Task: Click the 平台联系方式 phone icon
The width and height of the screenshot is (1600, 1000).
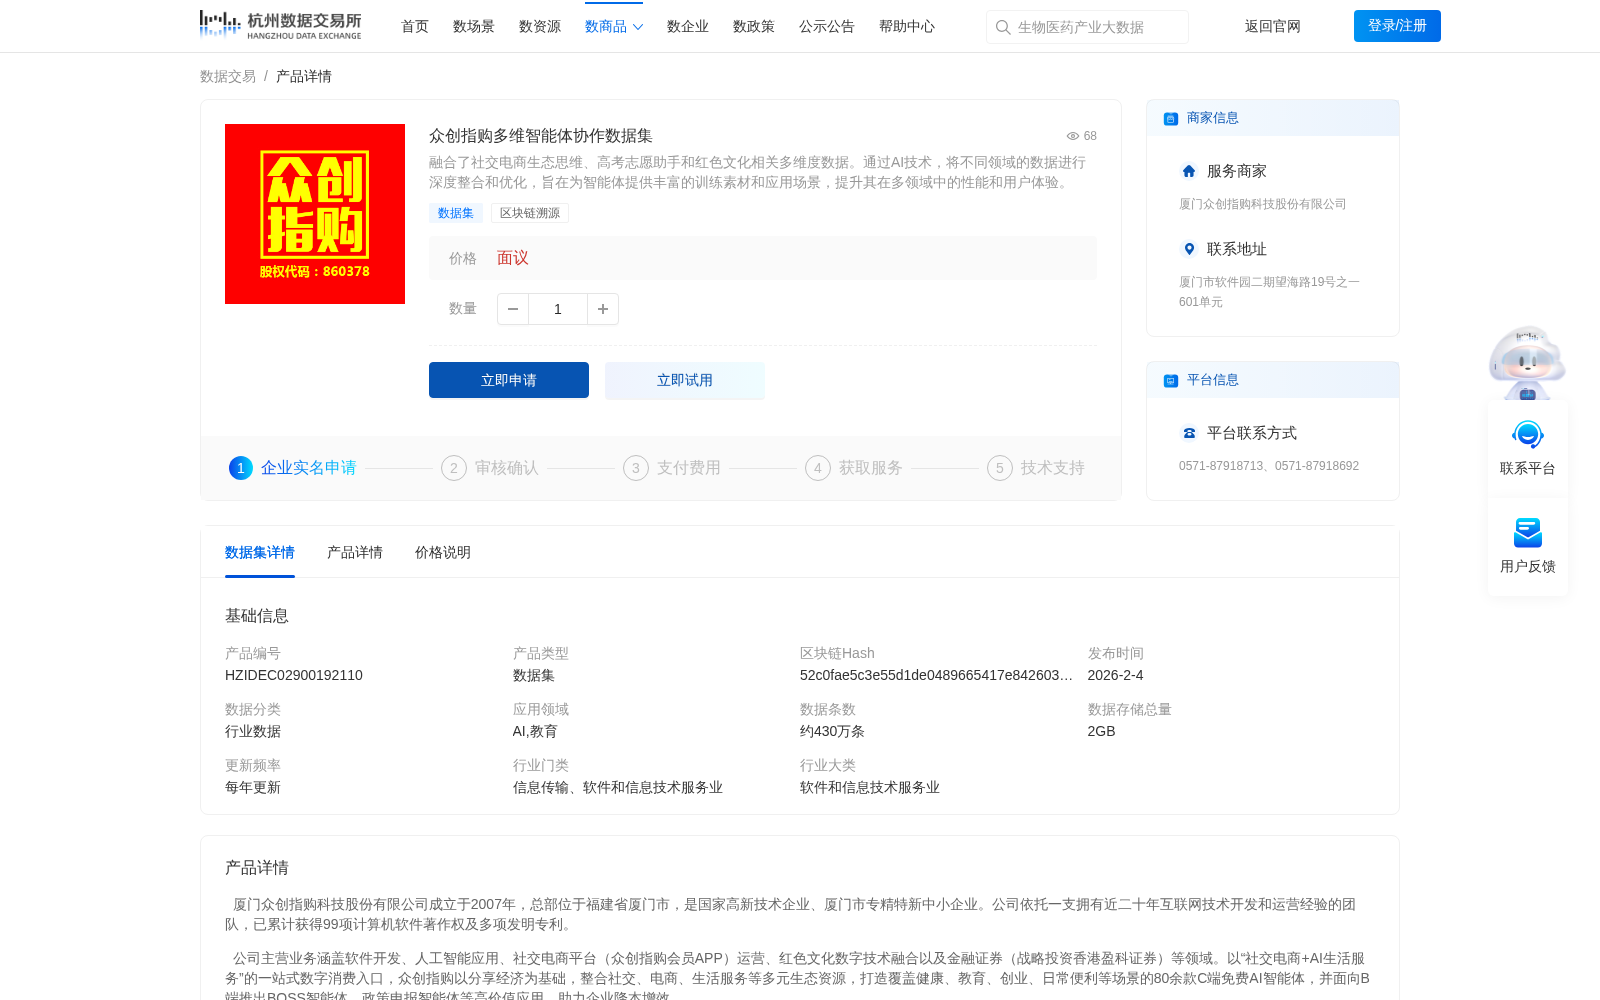Action: coord(1189,433)
